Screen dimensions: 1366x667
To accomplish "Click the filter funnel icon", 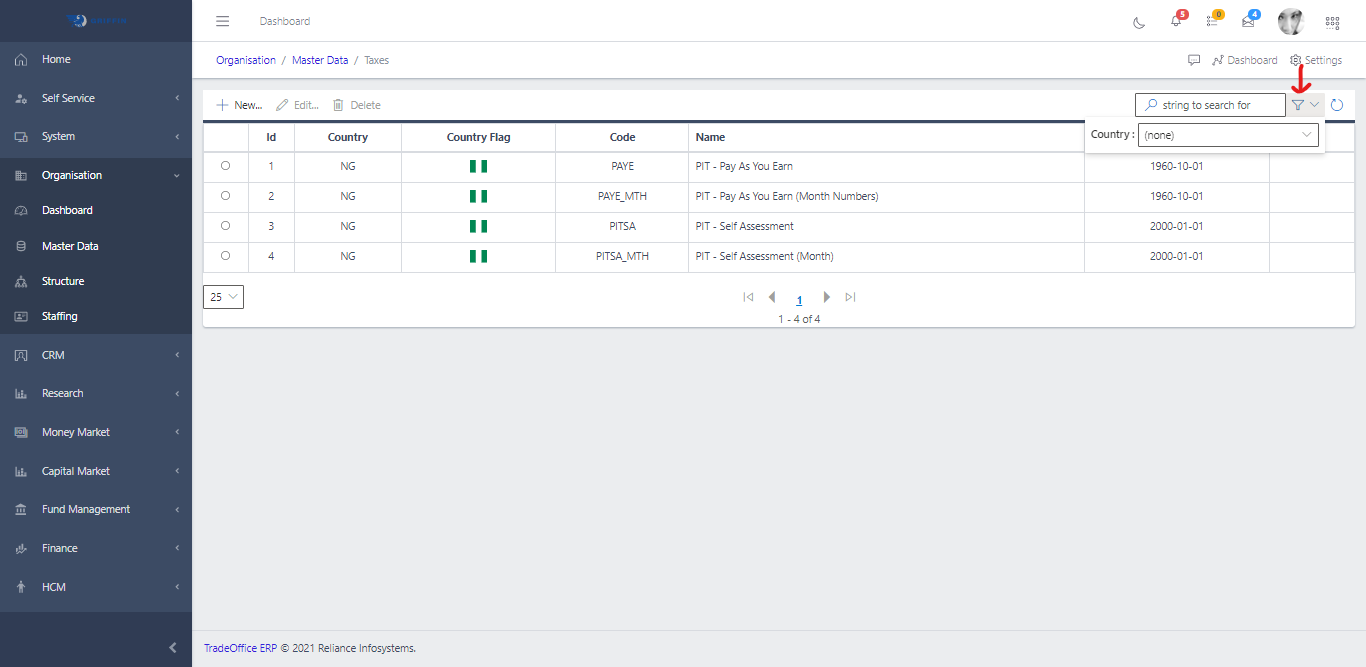I will (1298, 105).
